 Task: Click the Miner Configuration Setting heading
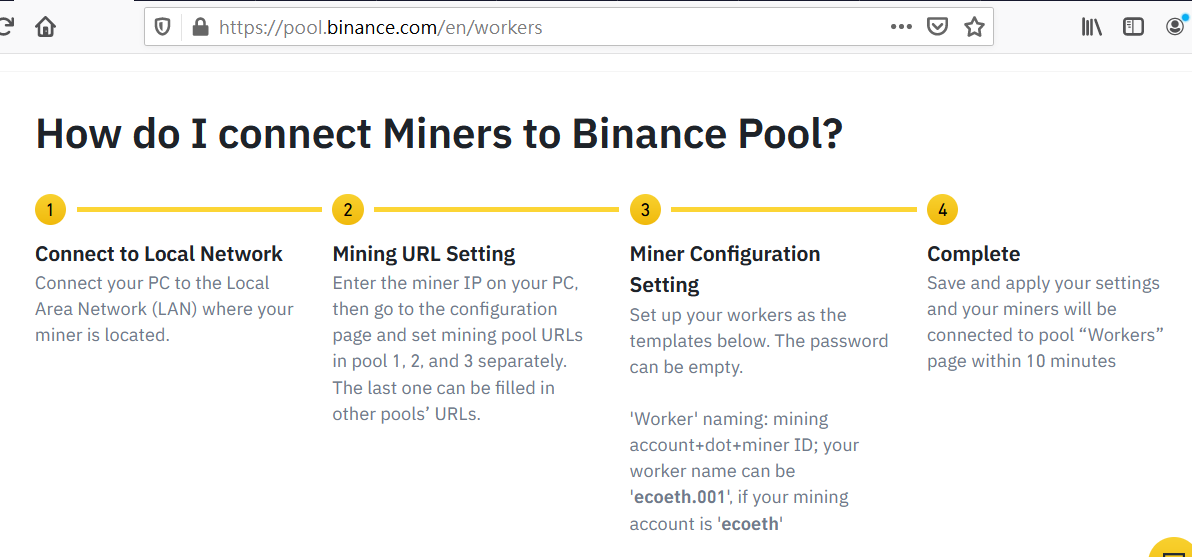725,269
